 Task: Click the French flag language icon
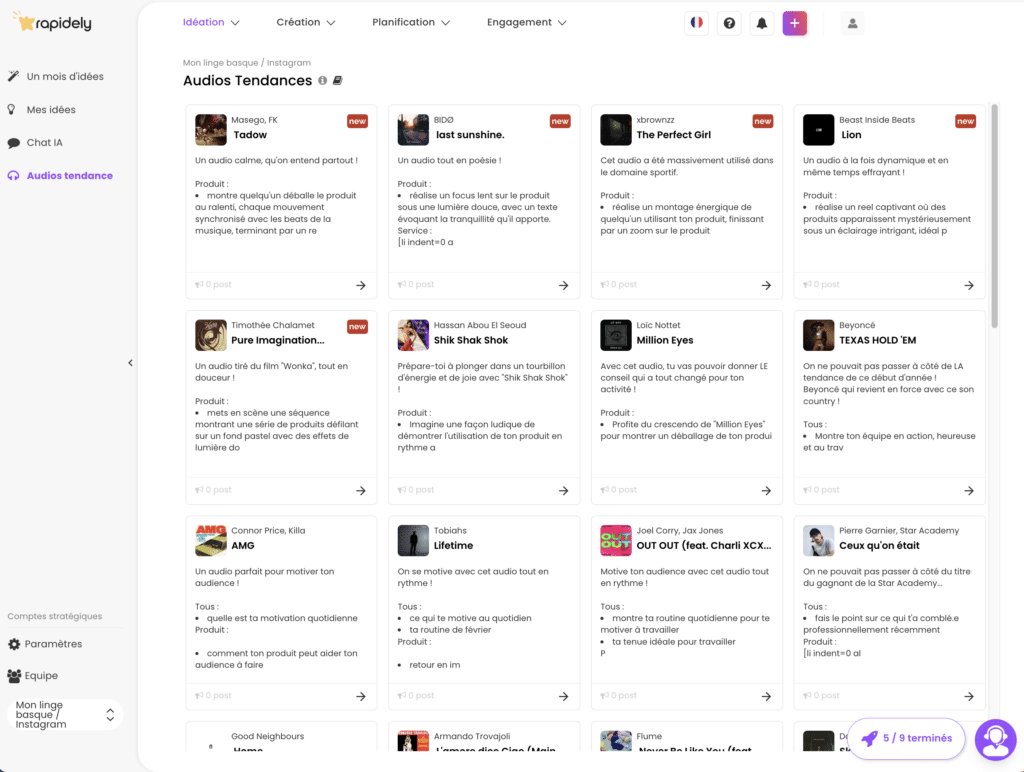pyautogui.click(x=696, y=23)
